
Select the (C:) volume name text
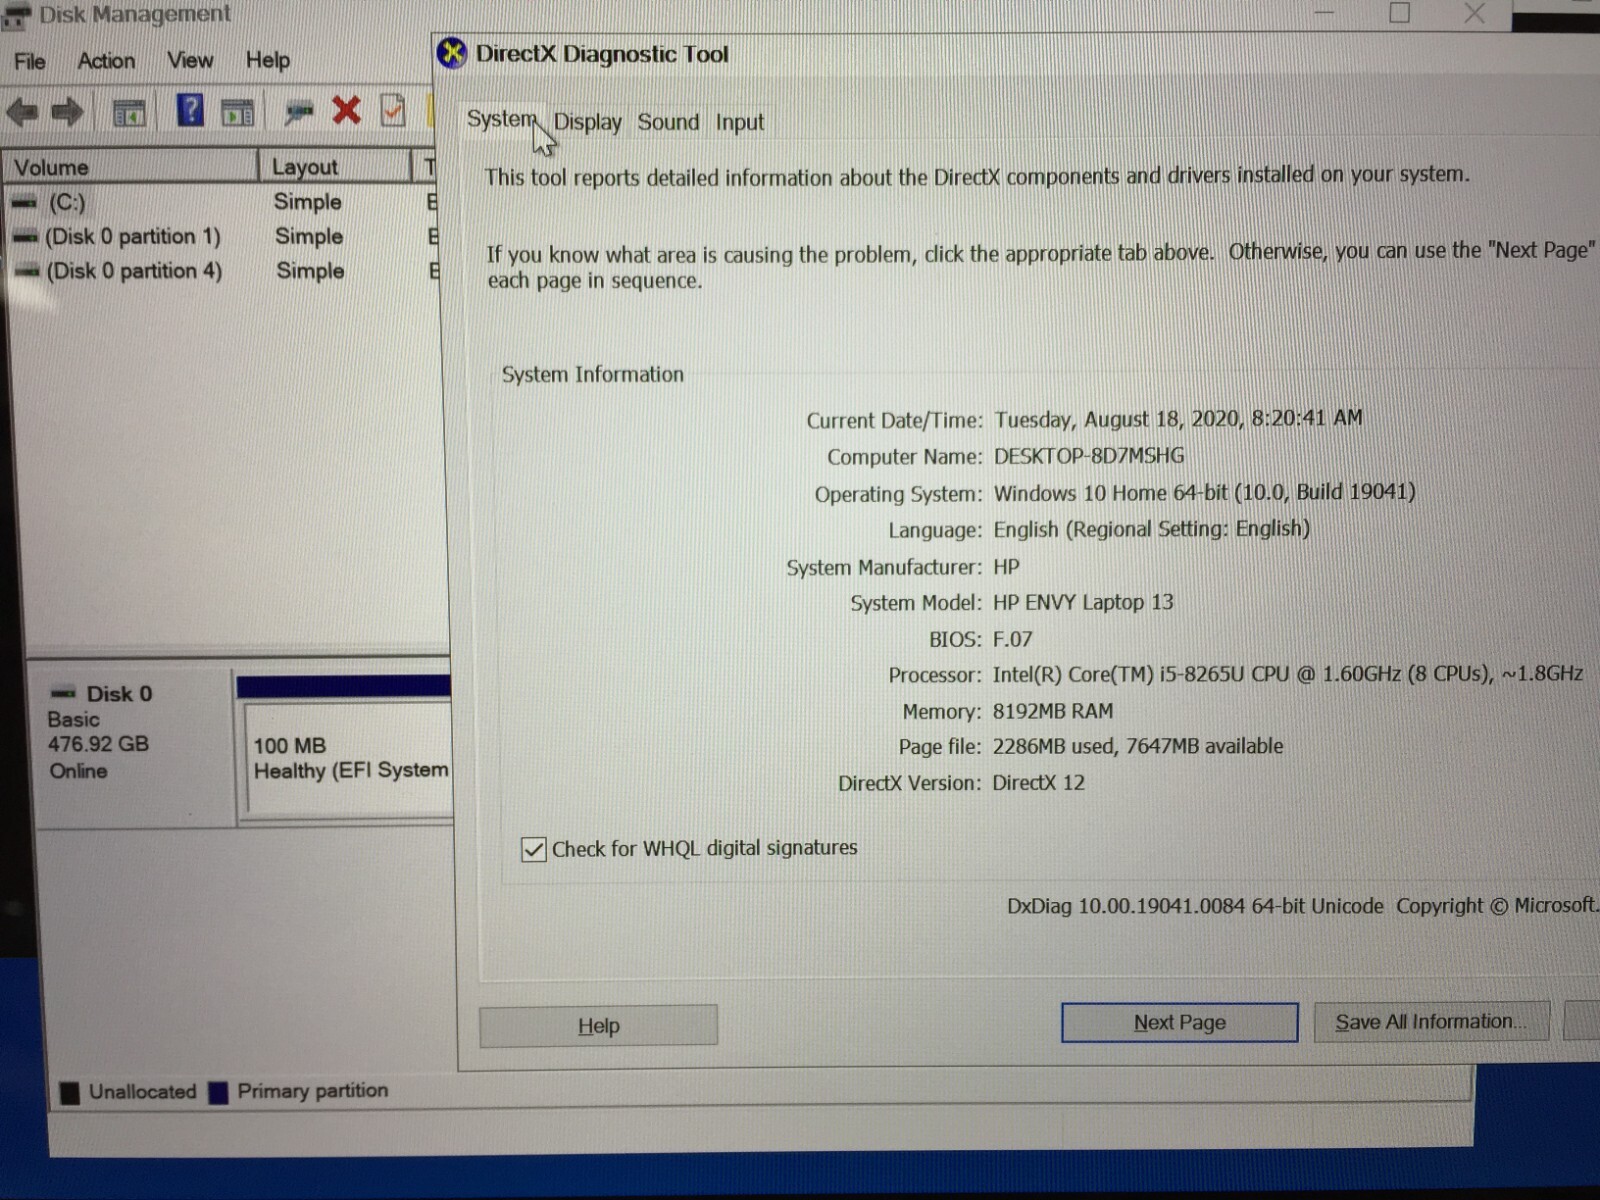point(67,203)
